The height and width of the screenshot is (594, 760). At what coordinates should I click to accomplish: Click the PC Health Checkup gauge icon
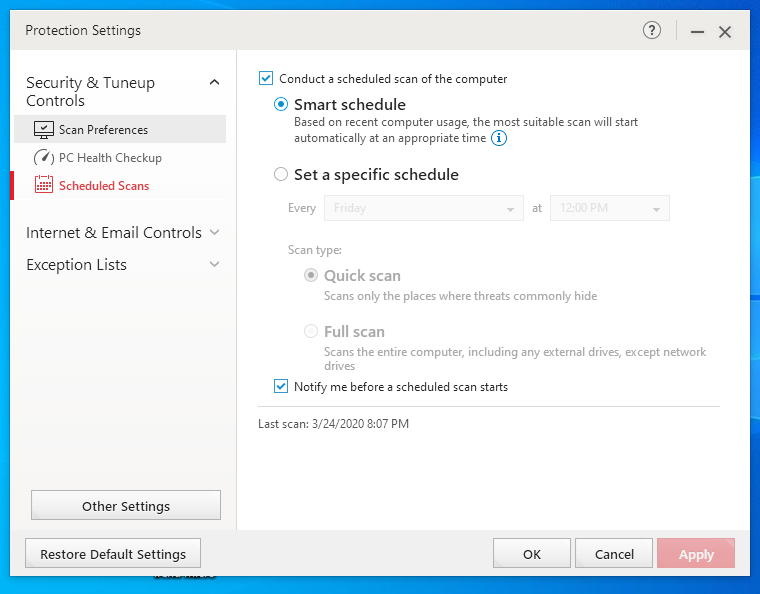[44, 158]
